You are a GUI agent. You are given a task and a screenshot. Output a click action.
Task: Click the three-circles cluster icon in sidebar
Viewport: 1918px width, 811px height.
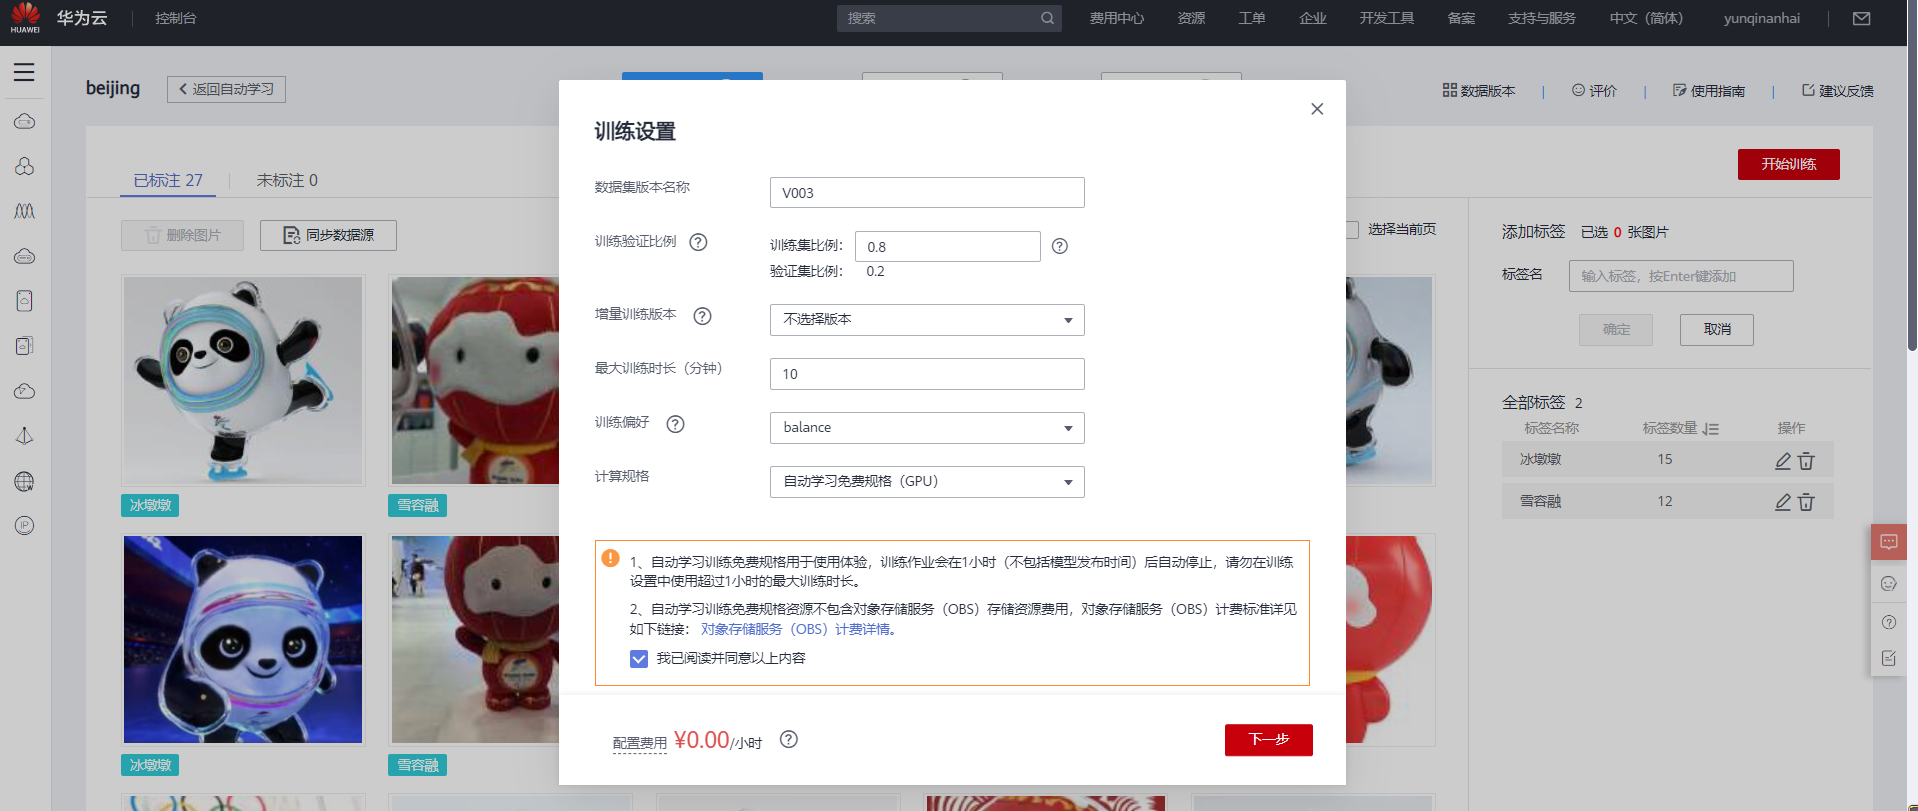[24, 166]
